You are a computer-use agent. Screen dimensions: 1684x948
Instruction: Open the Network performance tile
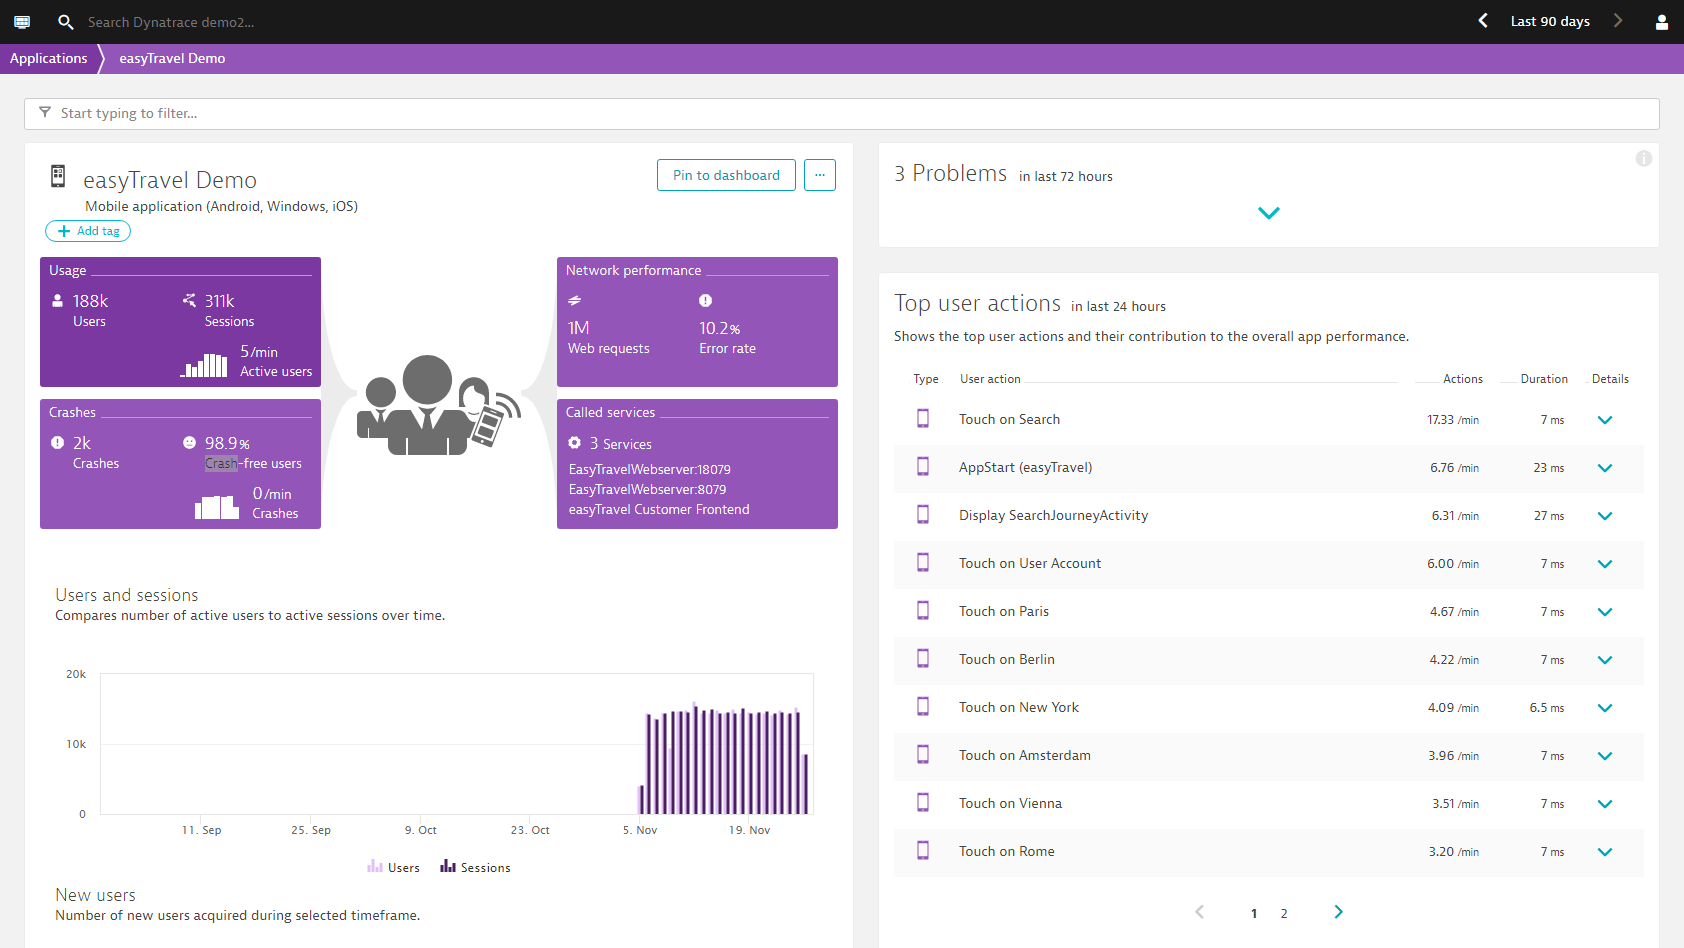click(x=697, y=322)
